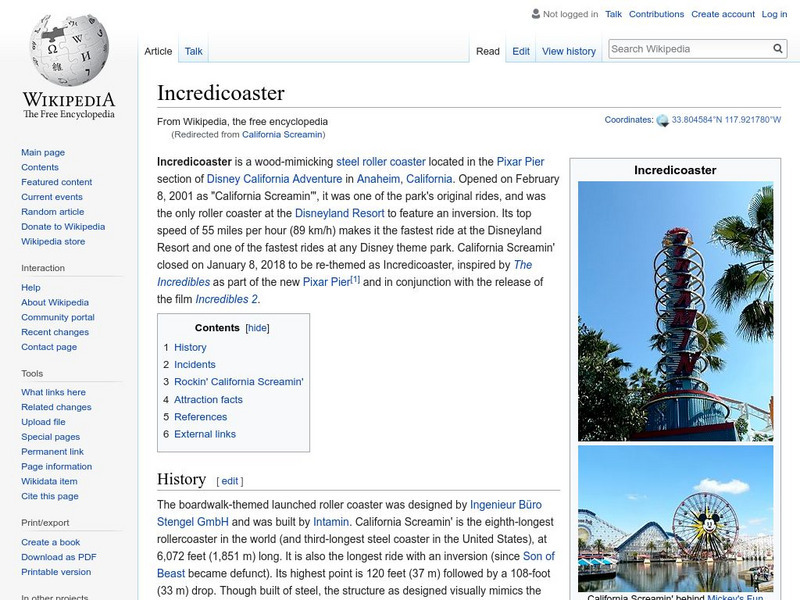This screenshot has height=600, width=800.
Task: View the Mickey's Fun Wheel infobox photo
Action: [x=676, y=518]
